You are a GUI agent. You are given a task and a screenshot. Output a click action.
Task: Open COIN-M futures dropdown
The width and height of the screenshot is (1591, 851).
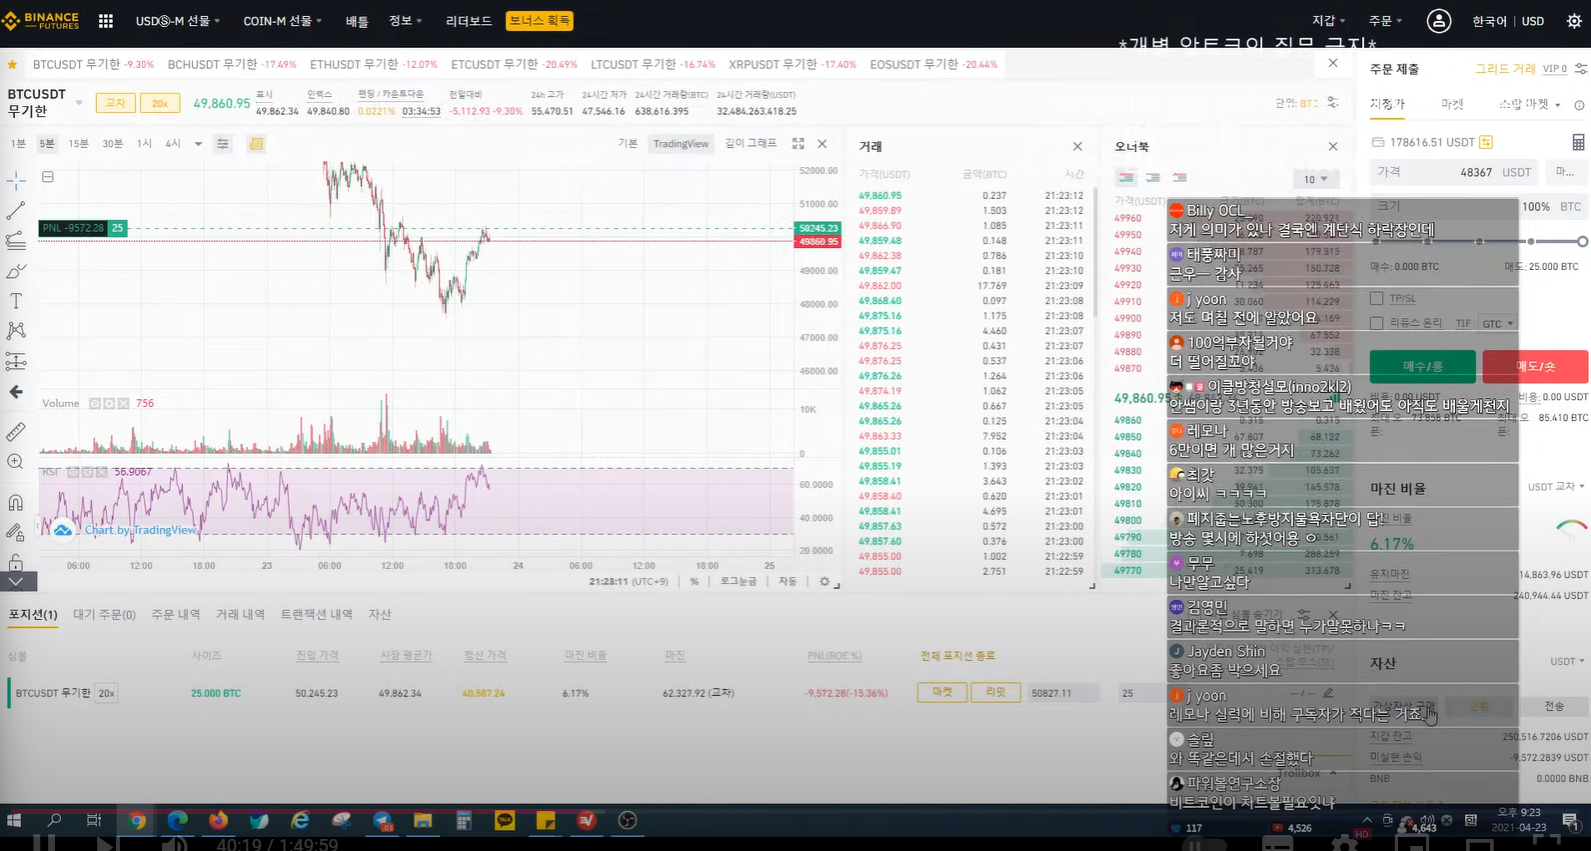282,21
